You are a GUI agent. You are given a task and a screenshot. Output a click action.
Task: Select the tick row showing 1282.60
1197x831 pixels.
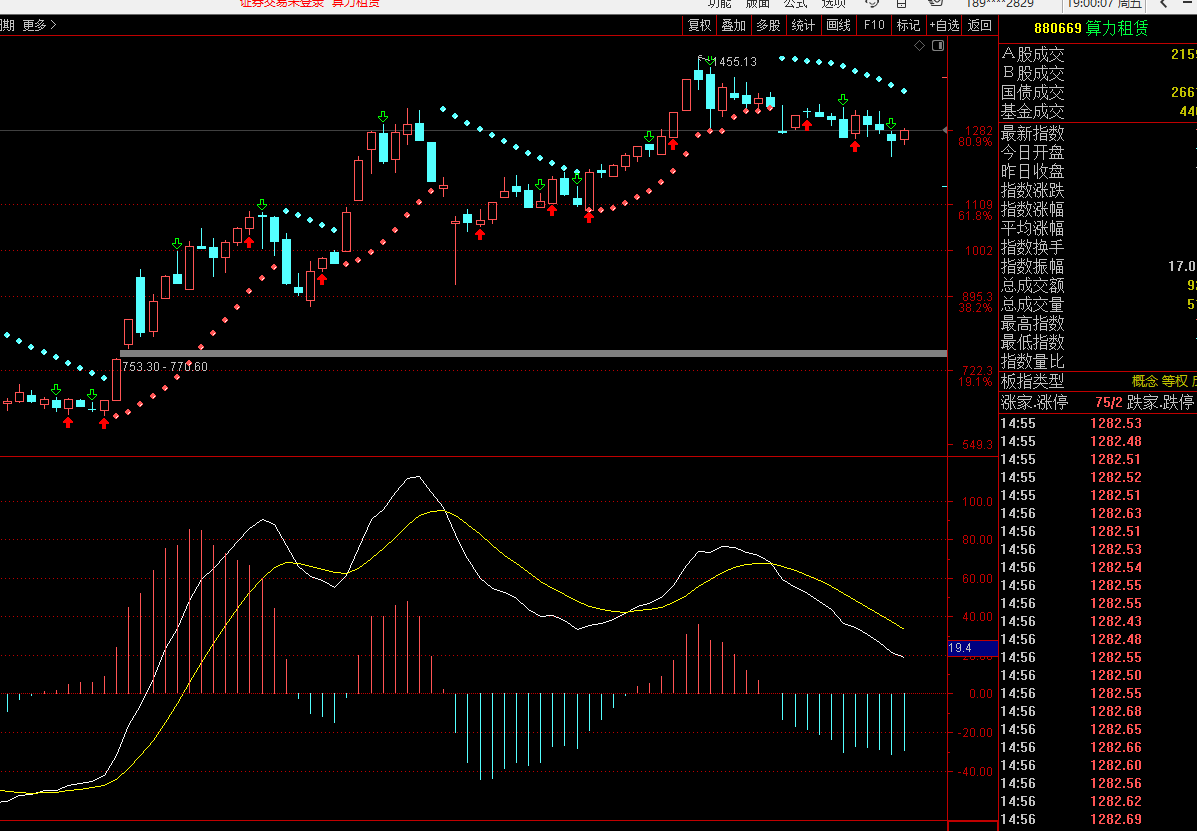coord(1098,765)
